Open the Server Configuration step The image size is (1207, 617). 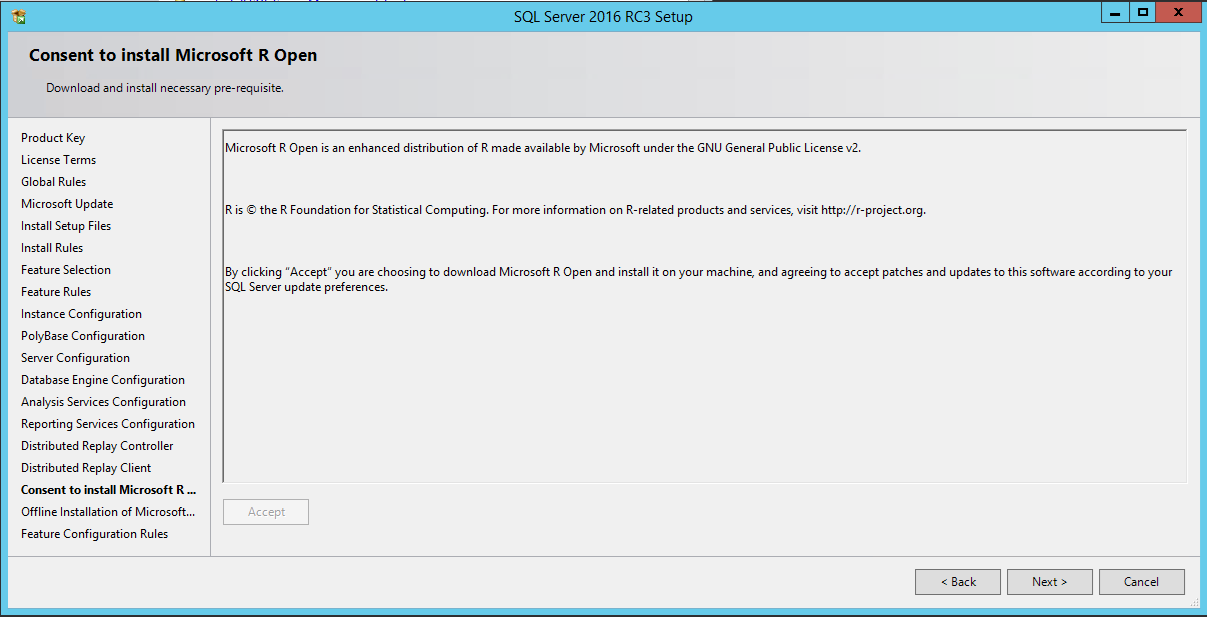(x=75, y=358)
